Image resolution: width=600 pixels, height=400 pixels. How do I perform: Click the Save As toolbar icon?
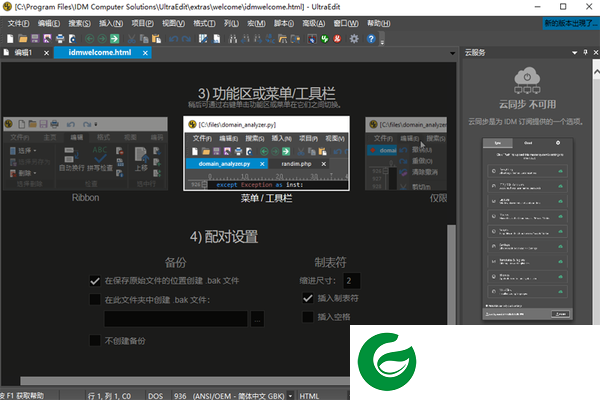point(47,39)
